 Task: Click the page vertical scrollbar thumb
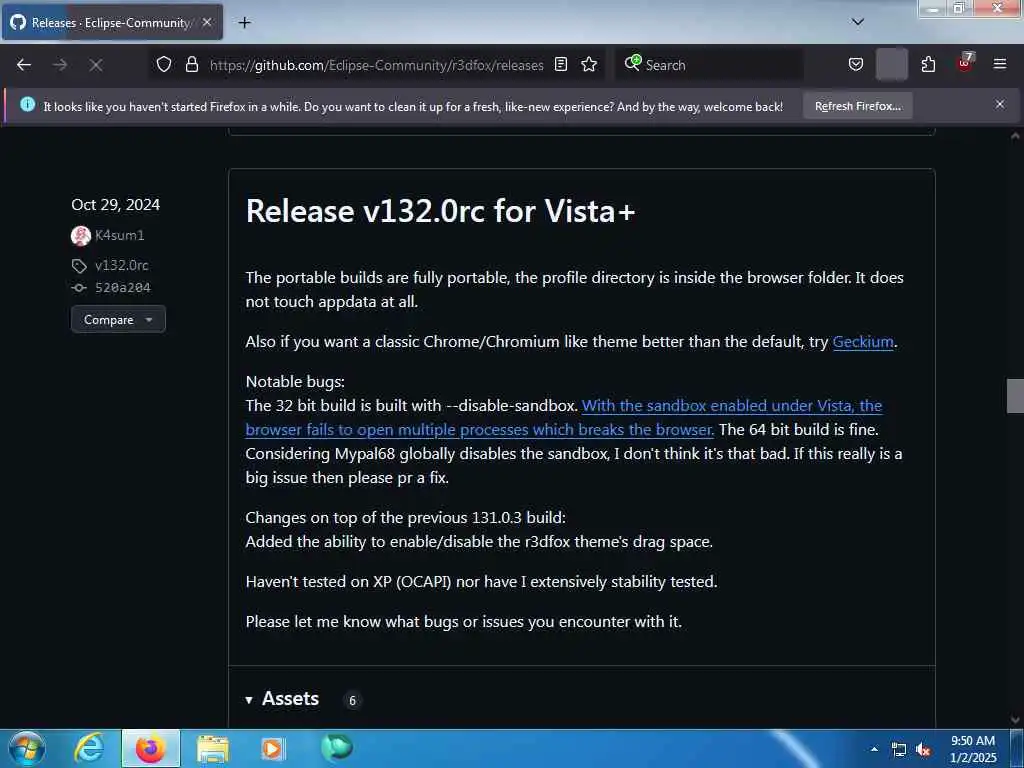tap(1015, 396)
